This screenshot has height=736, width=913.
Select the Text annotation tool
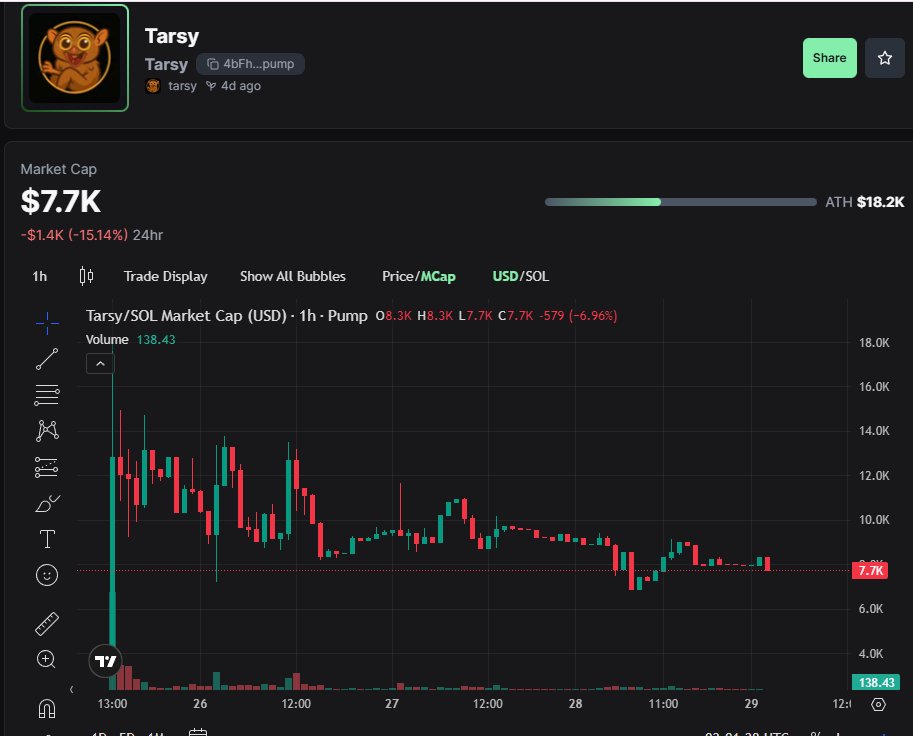coord(47,539)
